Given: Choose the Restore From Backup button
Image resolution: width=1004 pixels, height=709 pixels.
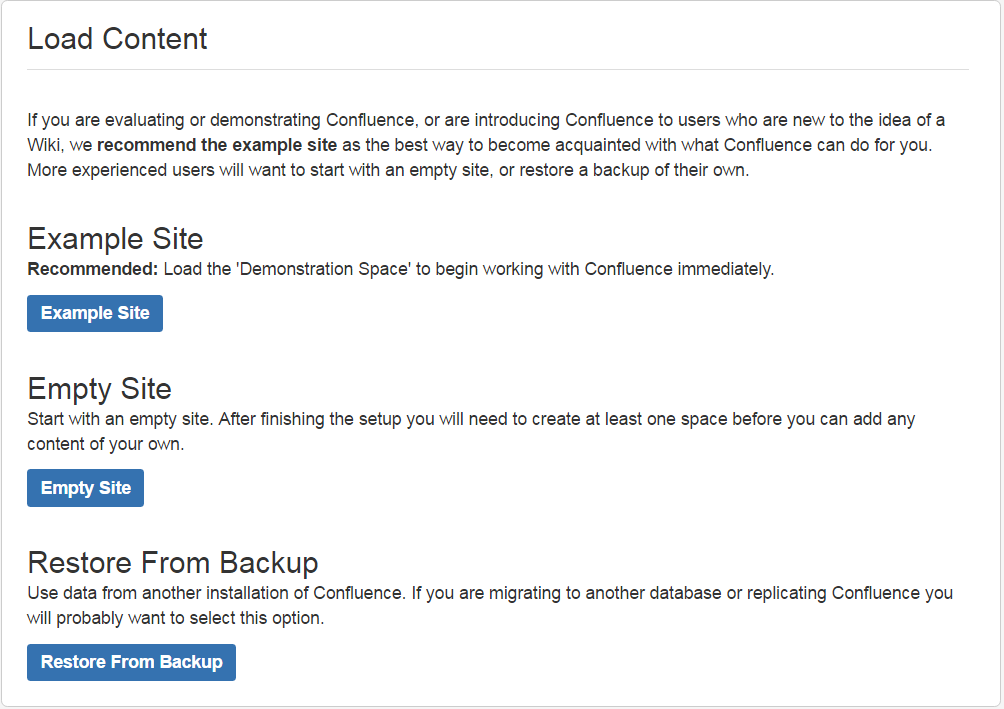Looking at the screenshot, I should (x=131, y=662).
